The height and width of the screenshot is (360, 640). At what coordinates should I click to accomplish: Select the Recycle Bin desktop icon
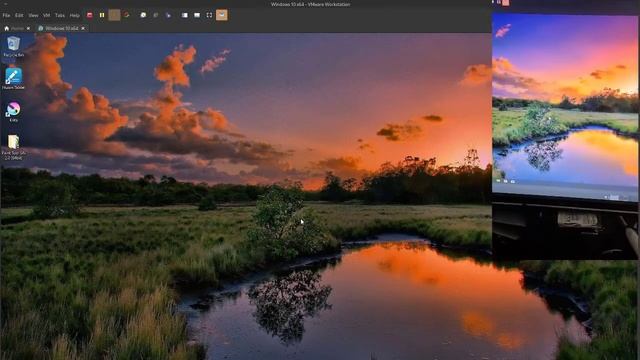(x=13, y=47)
